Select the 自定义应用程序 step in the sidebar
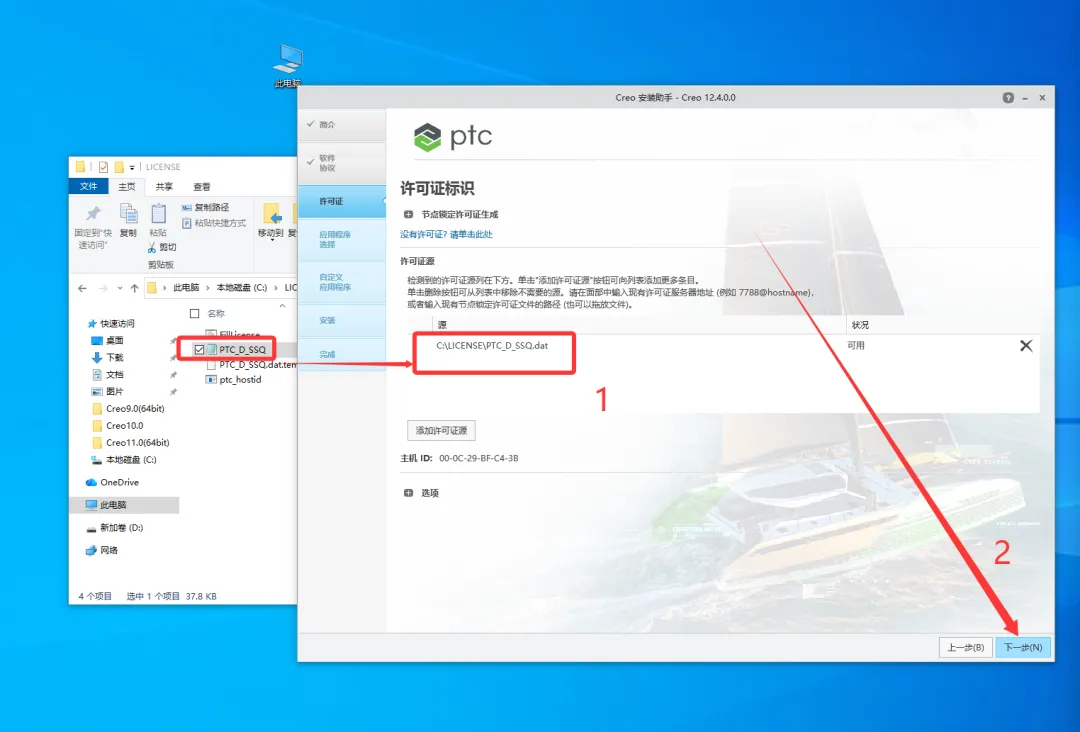This screenshot has width=1080, height=732. (342, 282)
